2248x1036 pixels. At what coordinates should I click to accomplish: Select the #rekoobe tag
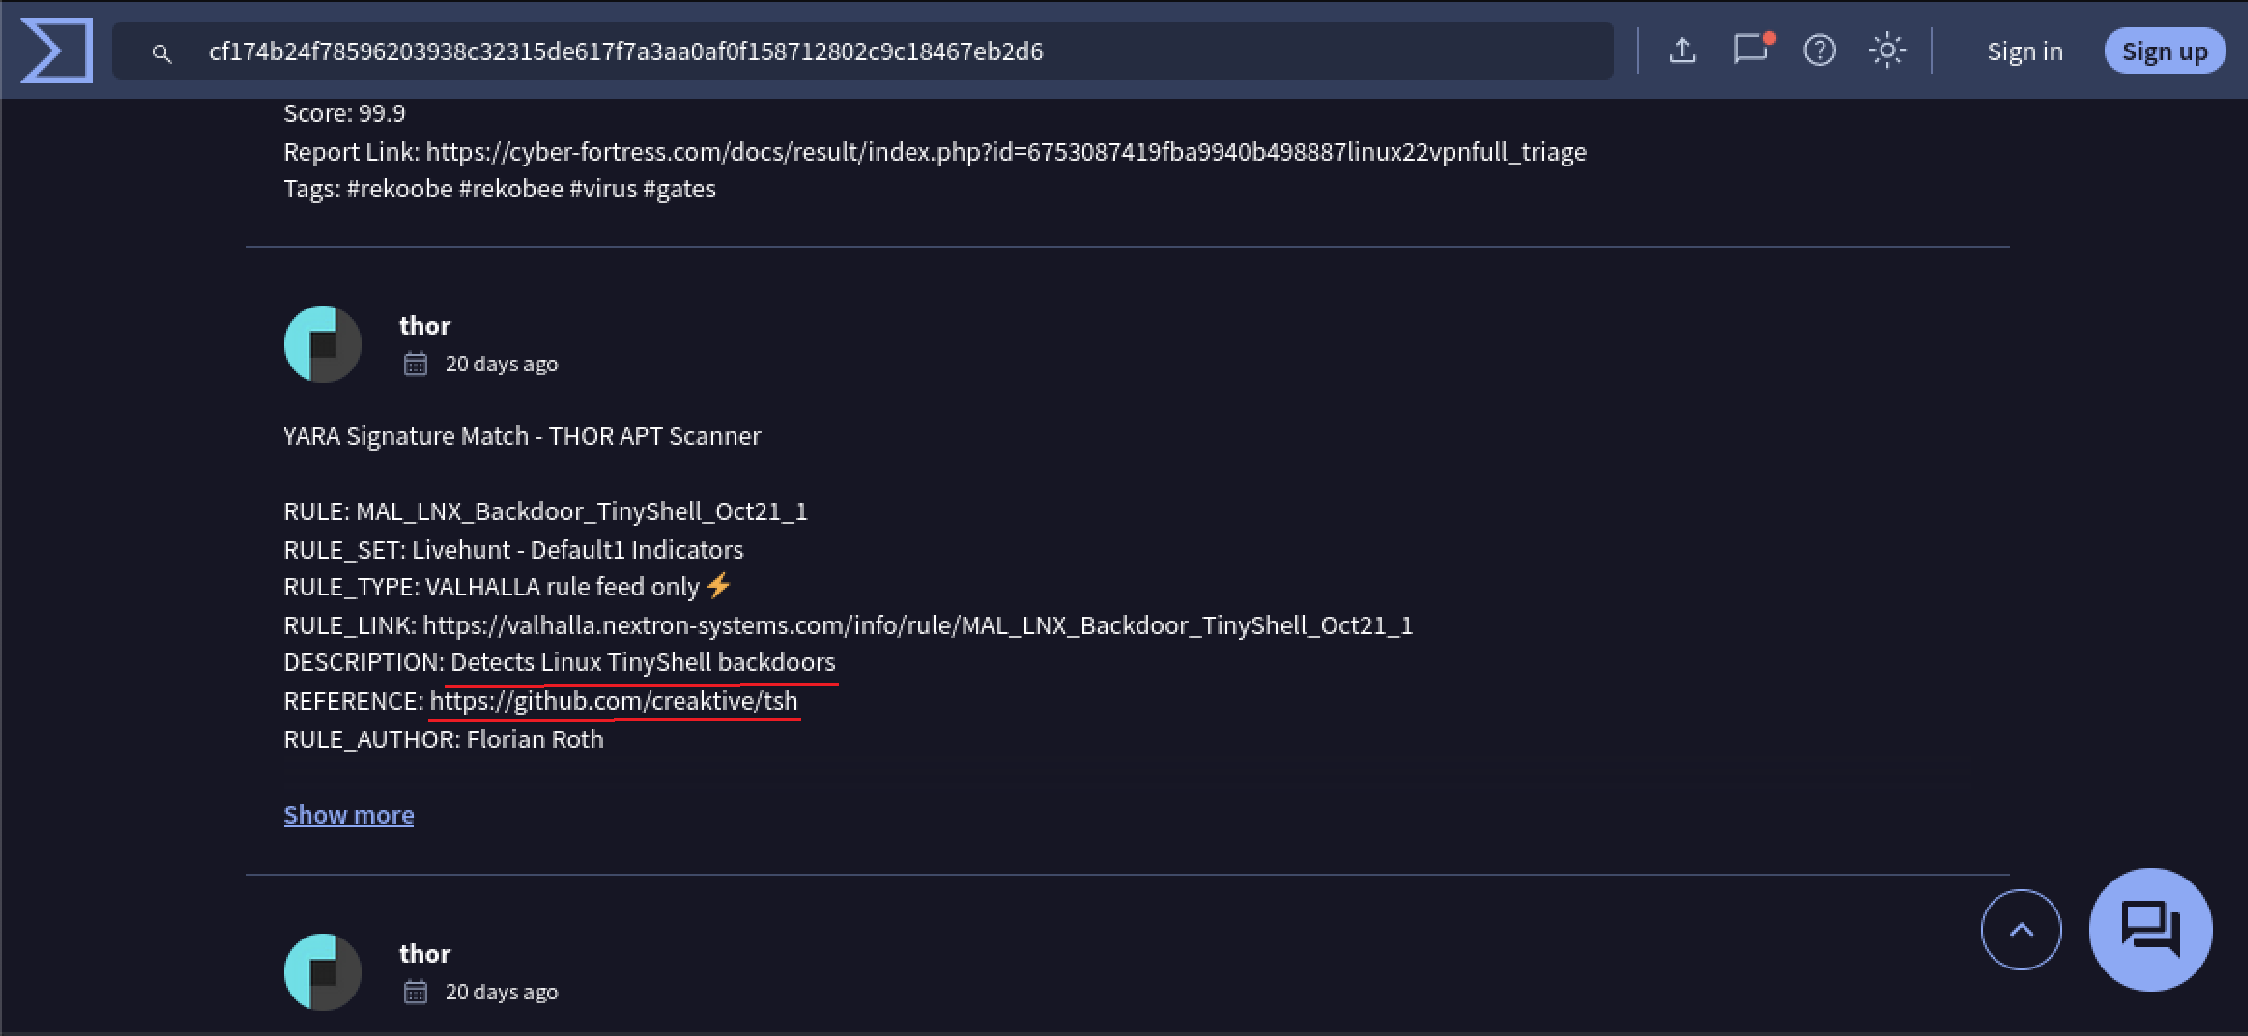click(398, 188)
